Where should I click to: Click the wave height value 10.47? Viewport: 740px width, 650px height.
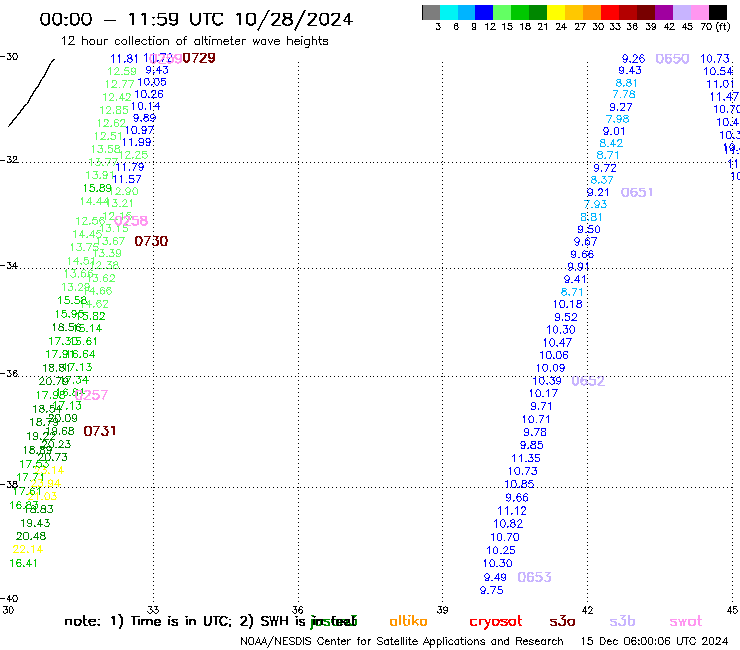tap(557, 343)
